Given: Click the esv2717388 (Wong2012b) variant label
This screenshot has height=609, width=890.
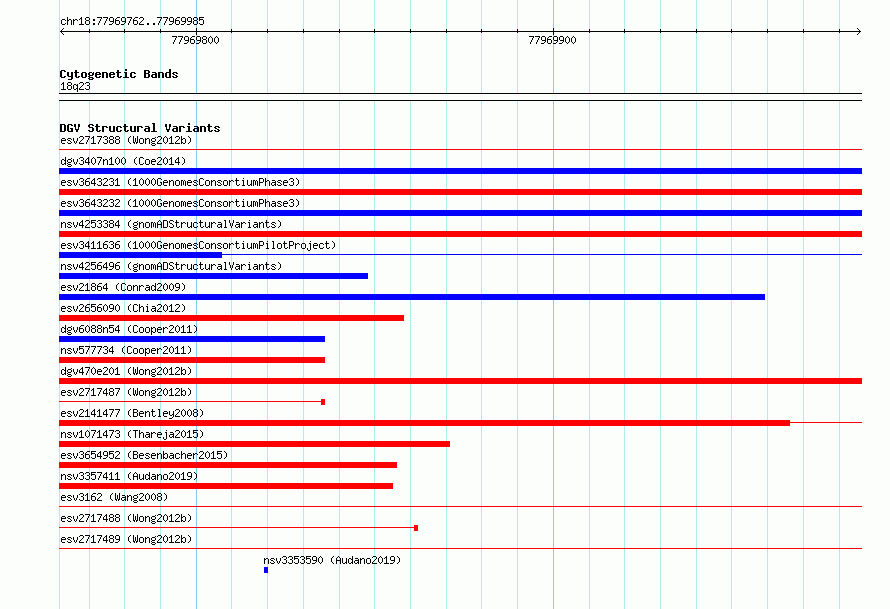Looking at the screenshot, I should coord(126,140).
